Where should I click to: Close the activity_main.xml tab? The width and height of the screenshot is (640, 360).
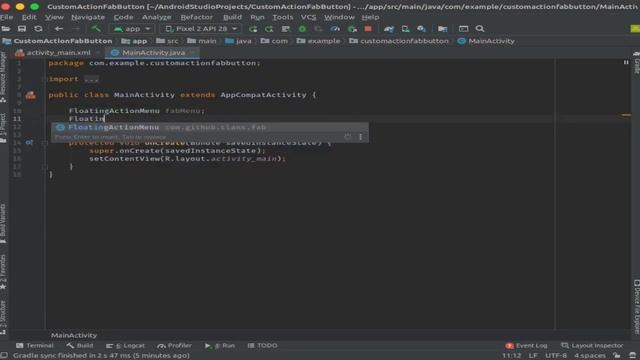[x=98, y=53]
